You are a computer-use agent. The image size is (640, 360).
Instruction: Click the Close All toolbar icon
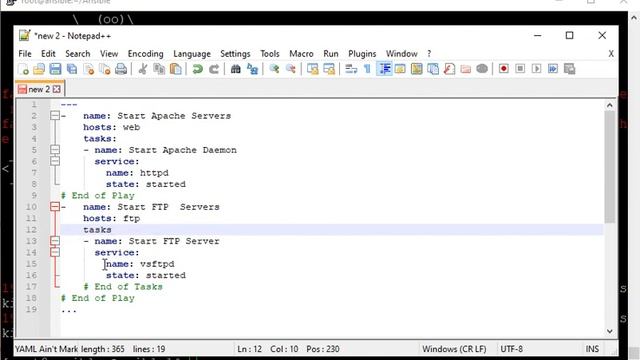(x=104, y=69)
